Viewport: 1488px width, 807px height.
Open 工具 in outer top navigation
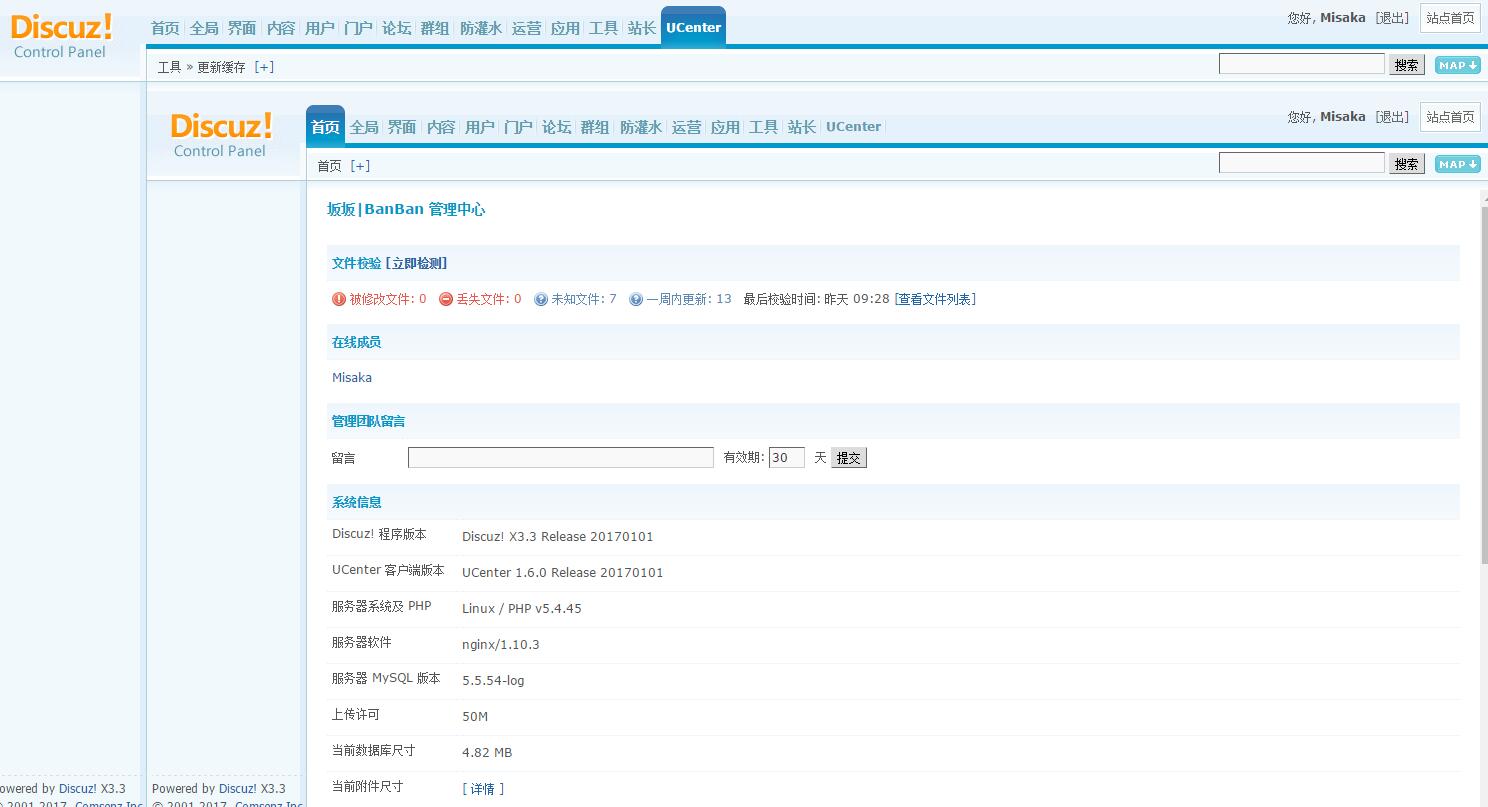[x=604, y=28]
